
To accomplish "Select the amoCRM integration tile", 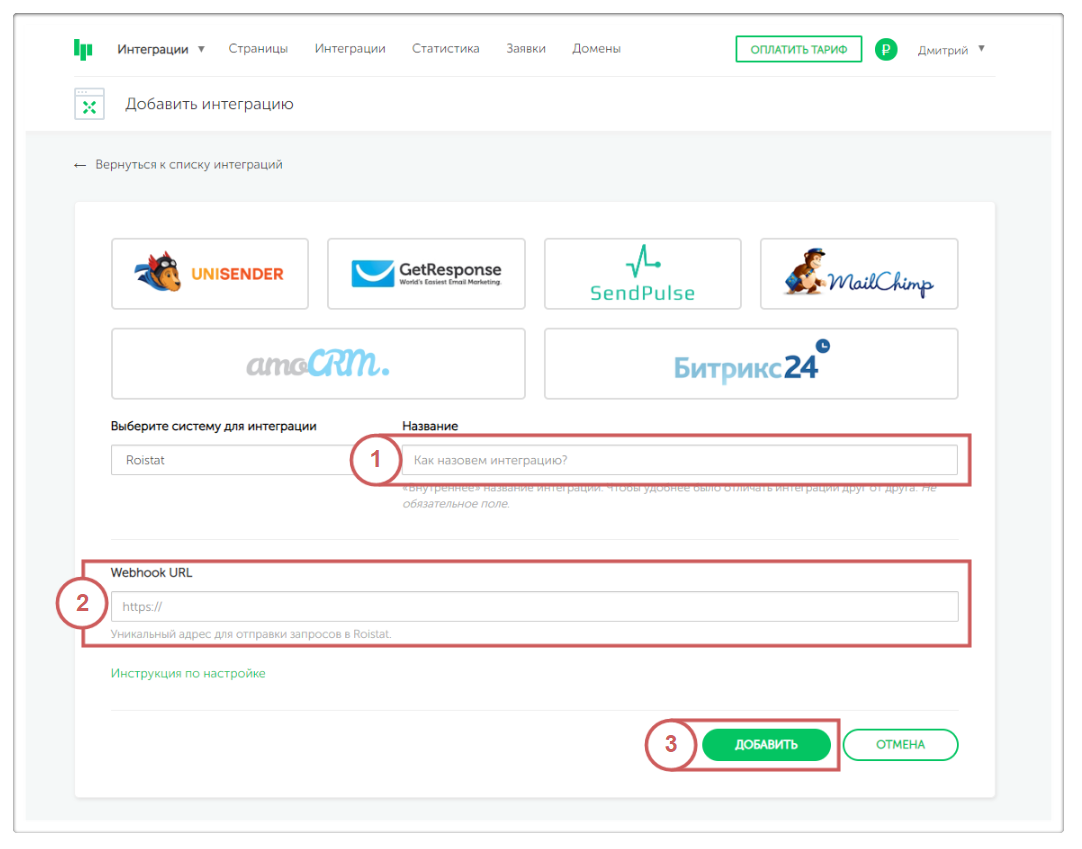I will pos(318,364).
